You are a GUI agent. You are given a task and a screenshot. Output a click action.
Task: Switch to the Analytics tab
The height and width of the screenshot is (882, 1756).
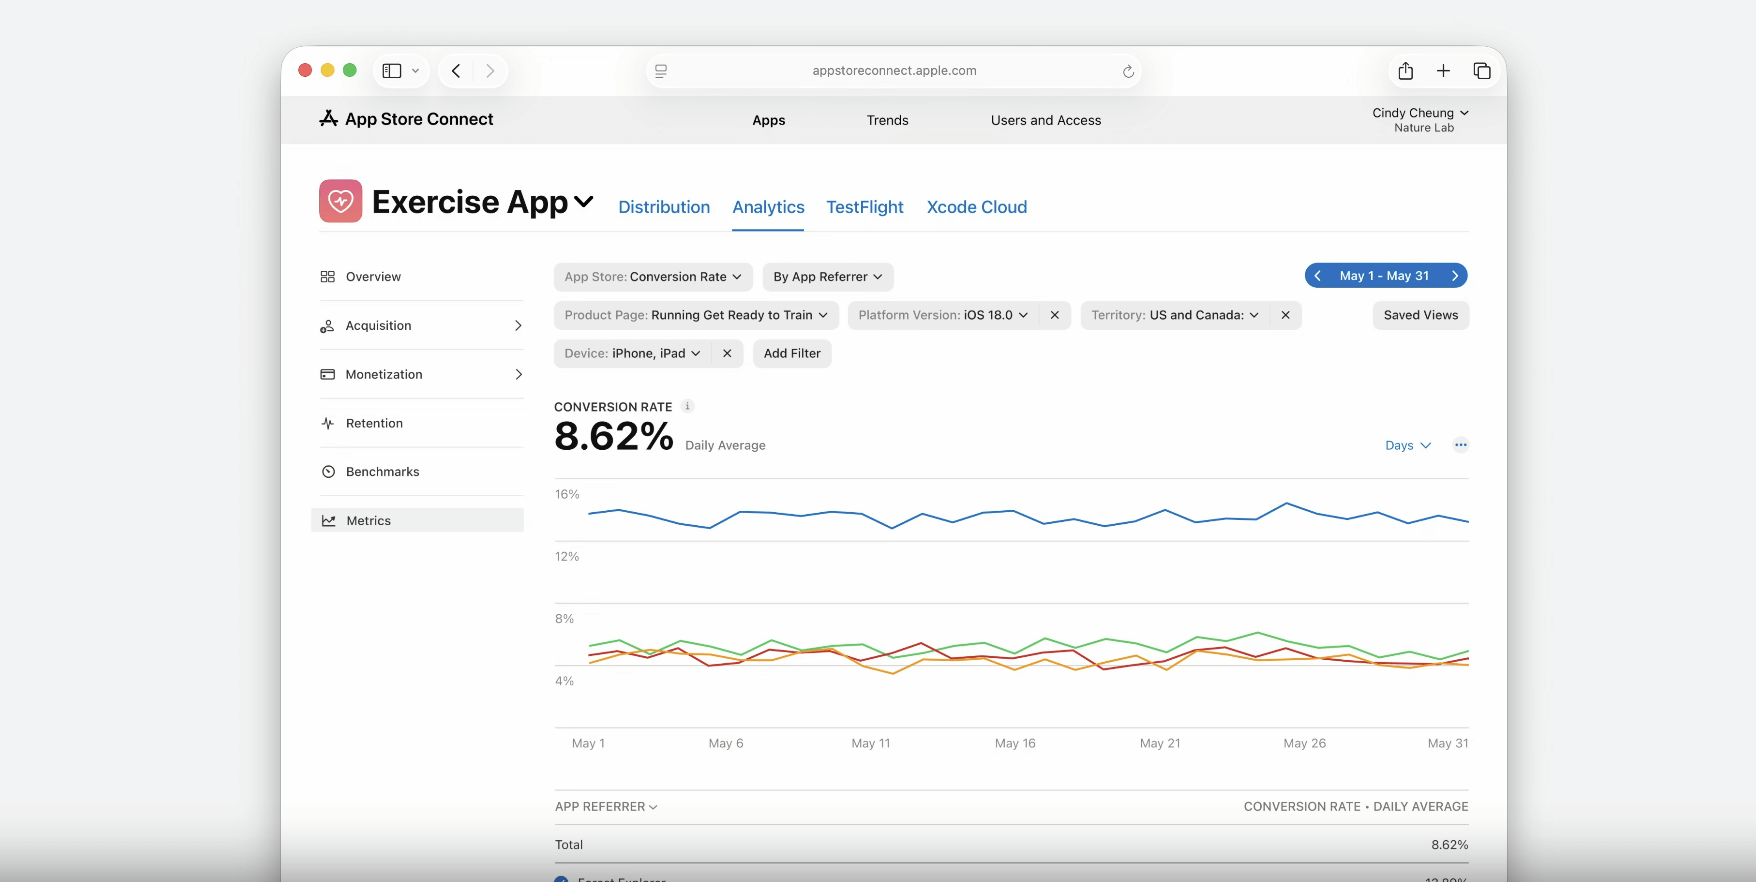pos(768,207)
